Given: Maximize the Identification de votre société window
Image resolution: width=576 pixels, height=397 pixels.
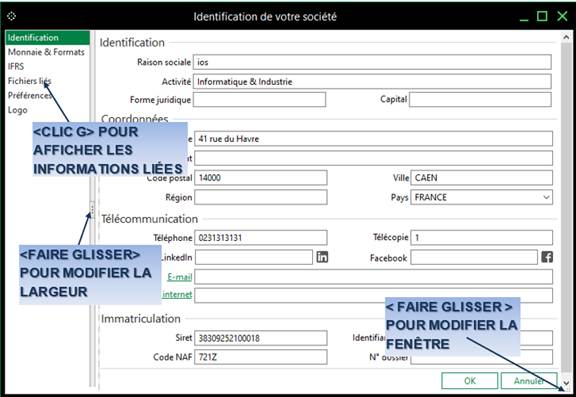Looking at the screenshot, I should pyautogui.click(x=542, y=16).
